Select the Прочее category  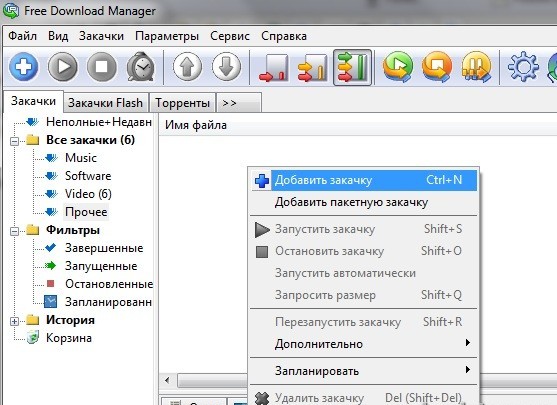[86, 212]
